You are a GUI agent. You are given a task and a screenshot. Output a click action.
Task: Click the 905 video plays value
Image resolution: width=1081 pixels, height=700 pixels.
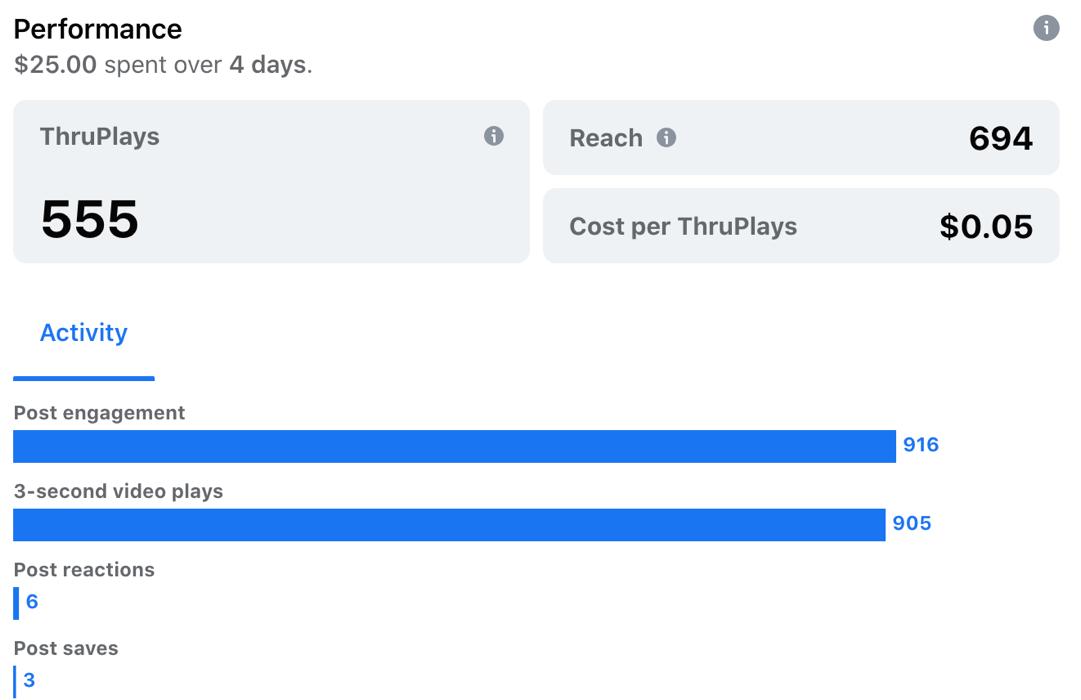[x=911, y=523]
